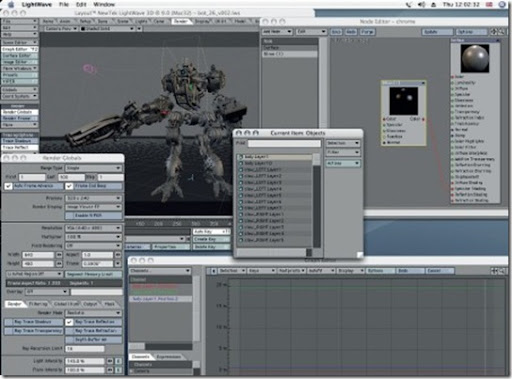The image size is (512, 379).
Task: Click the envelope E button beside Flare Intensity
Action: point(118,370)
